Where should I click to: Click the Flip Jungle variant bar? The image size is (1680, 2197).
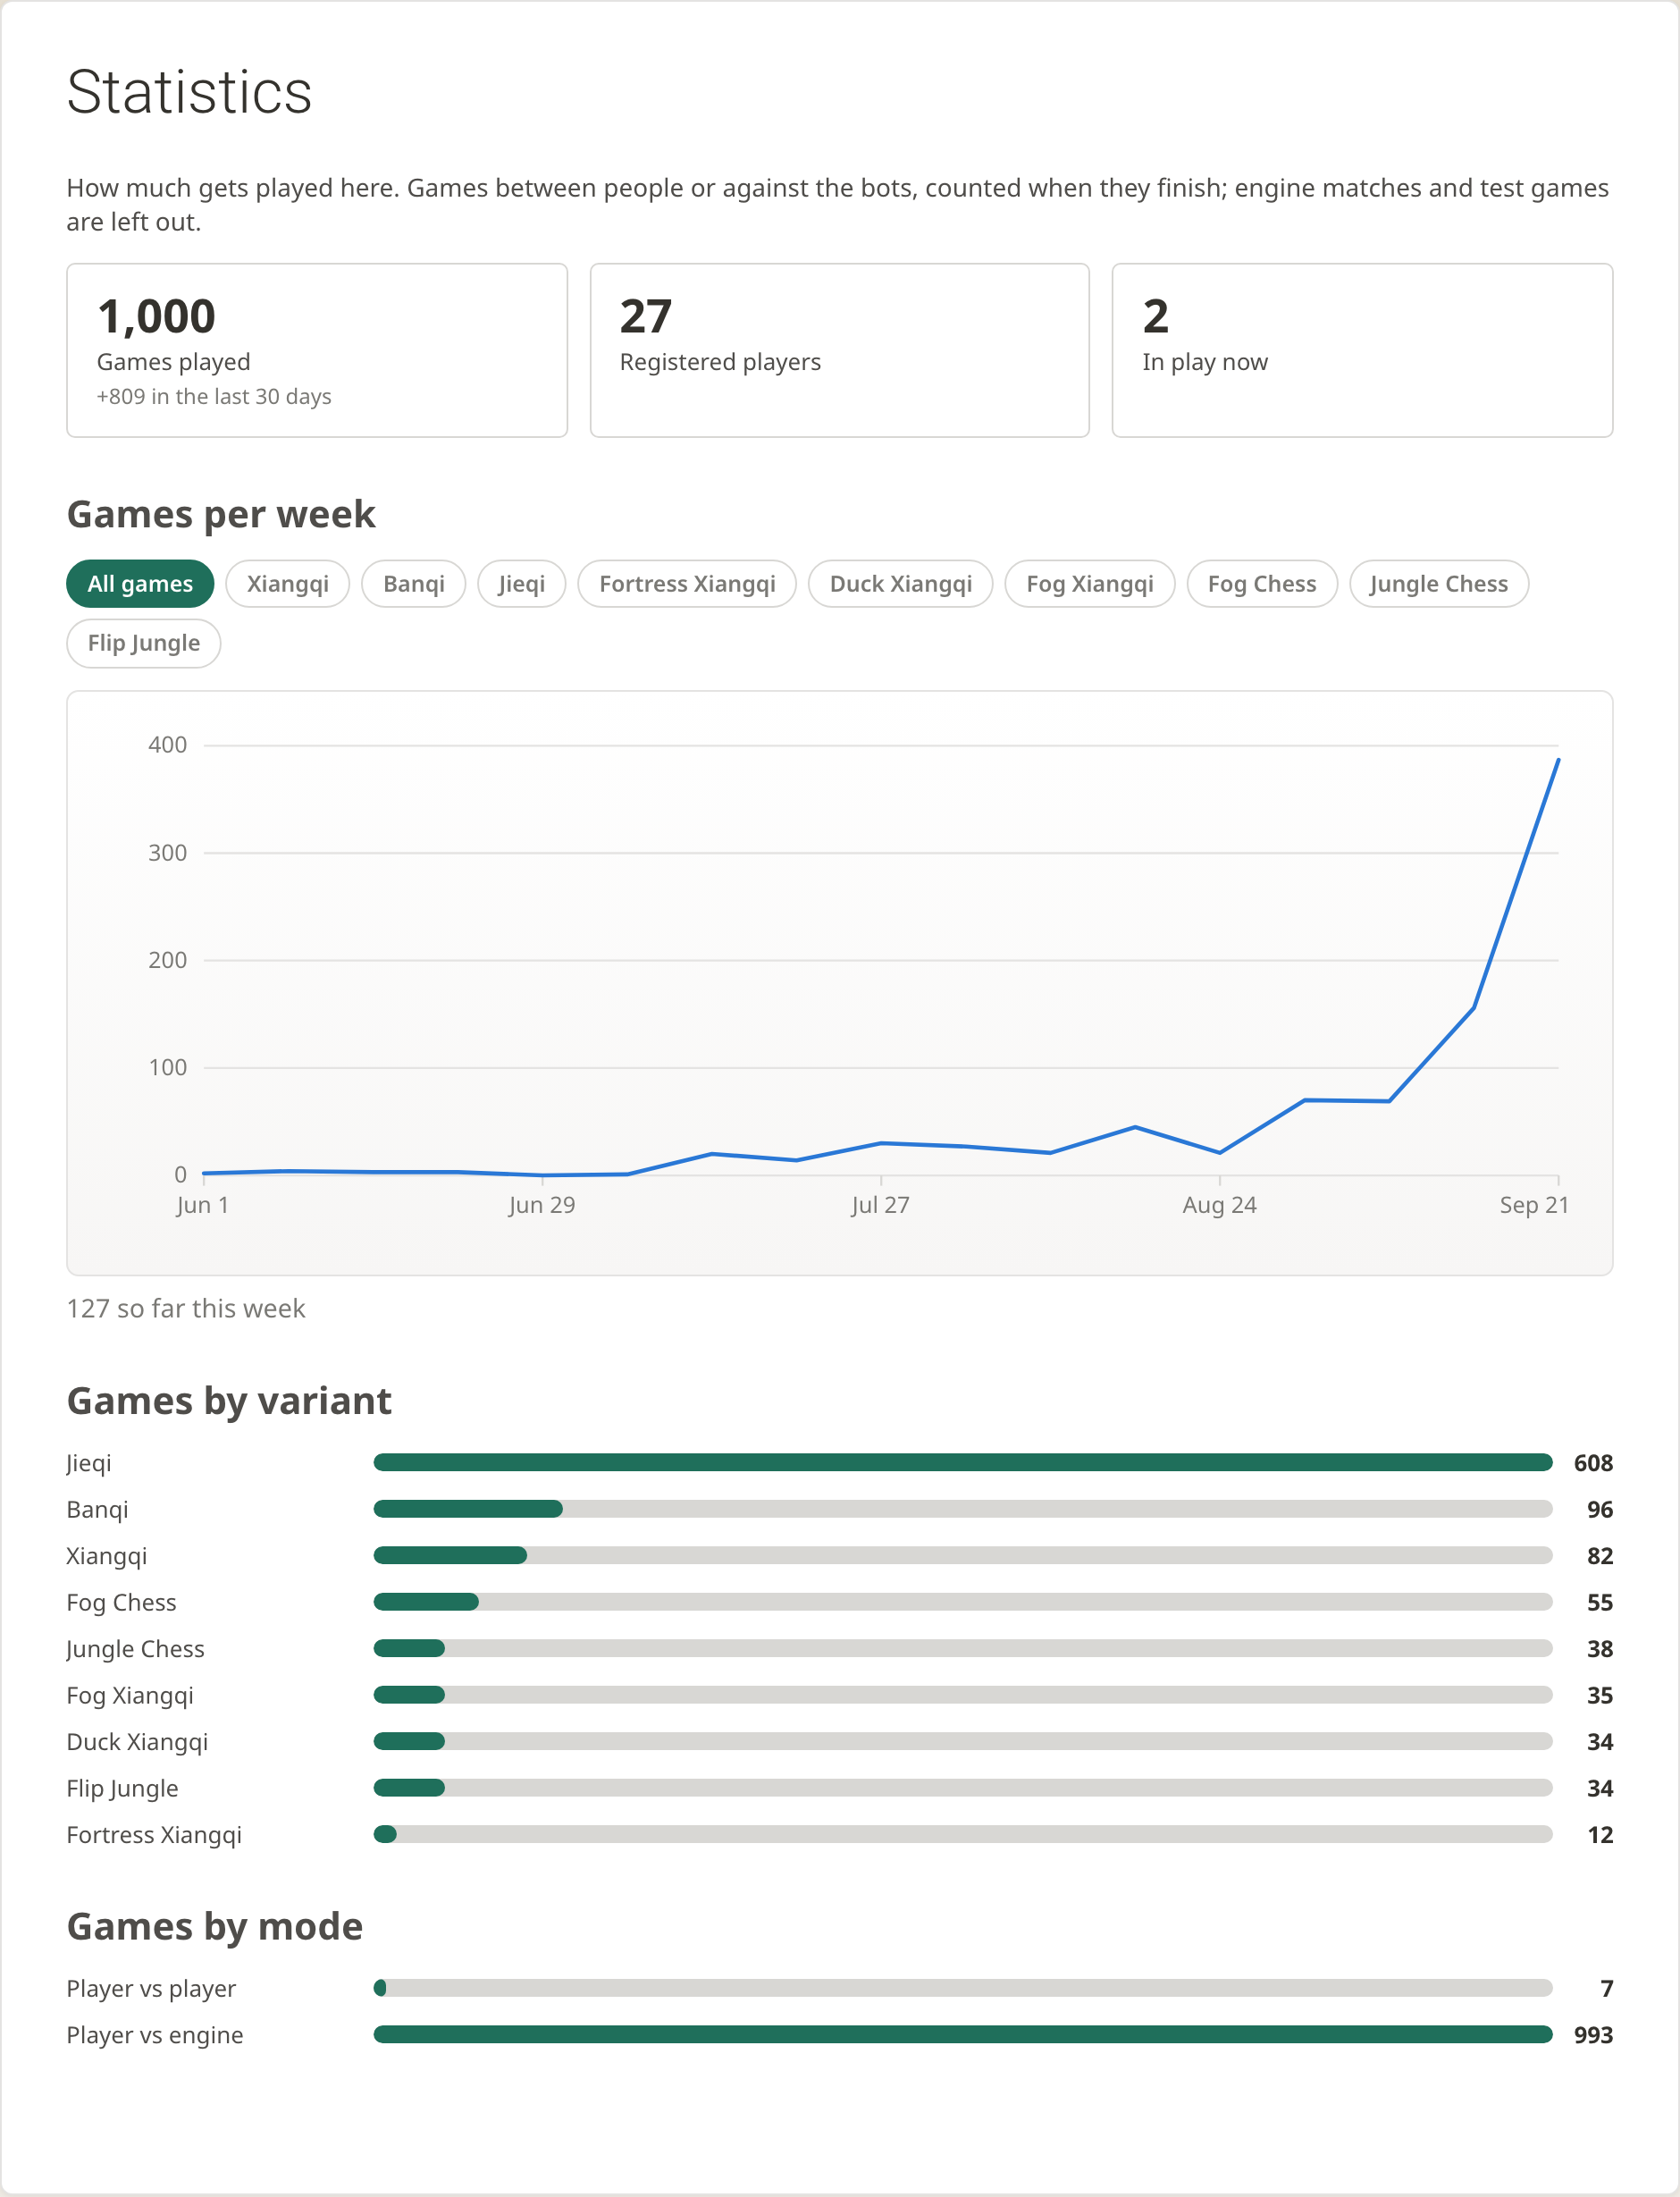(962, 1788)
